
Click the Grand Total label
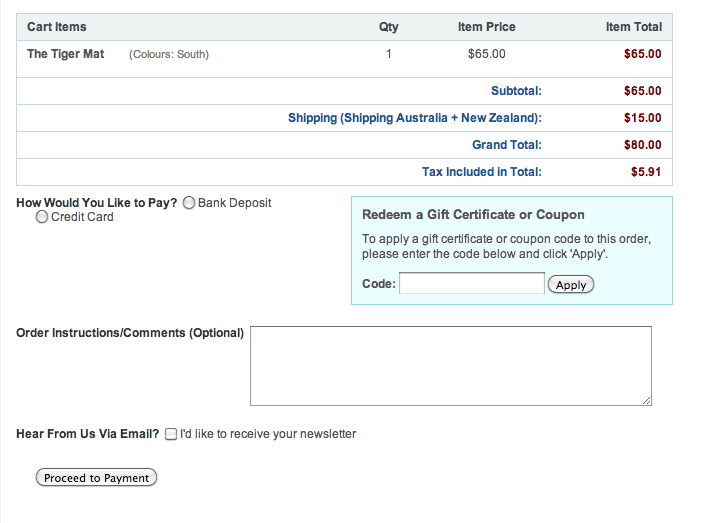[x=507, y=145]
